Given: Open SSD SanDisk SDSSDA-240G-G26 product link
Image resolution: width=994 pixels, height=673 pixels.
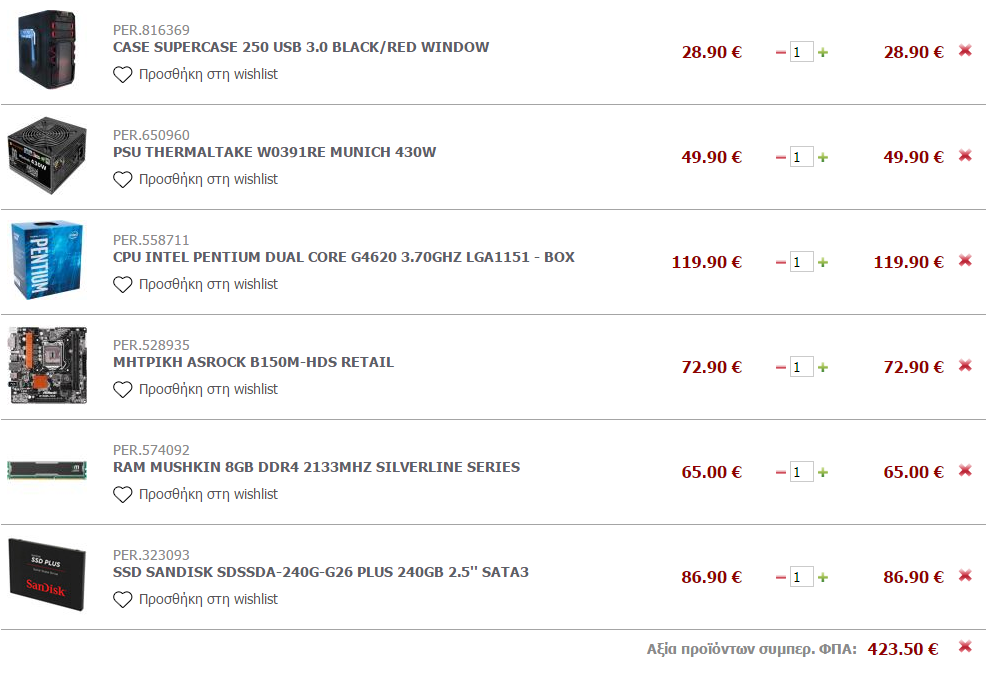Looking at the screenshot, I should point(321,572).
